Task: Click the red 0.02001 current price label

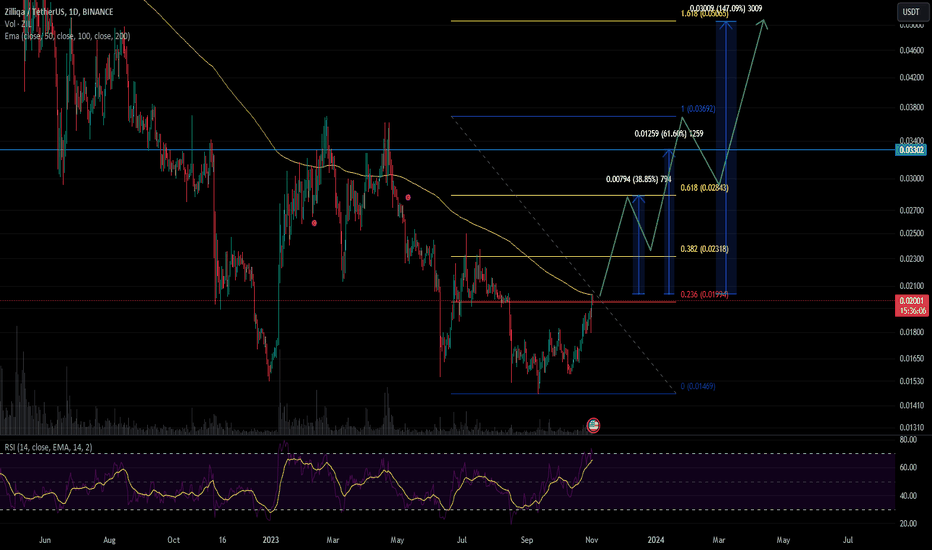Action: pyautogui.click(x=911, y=306)
